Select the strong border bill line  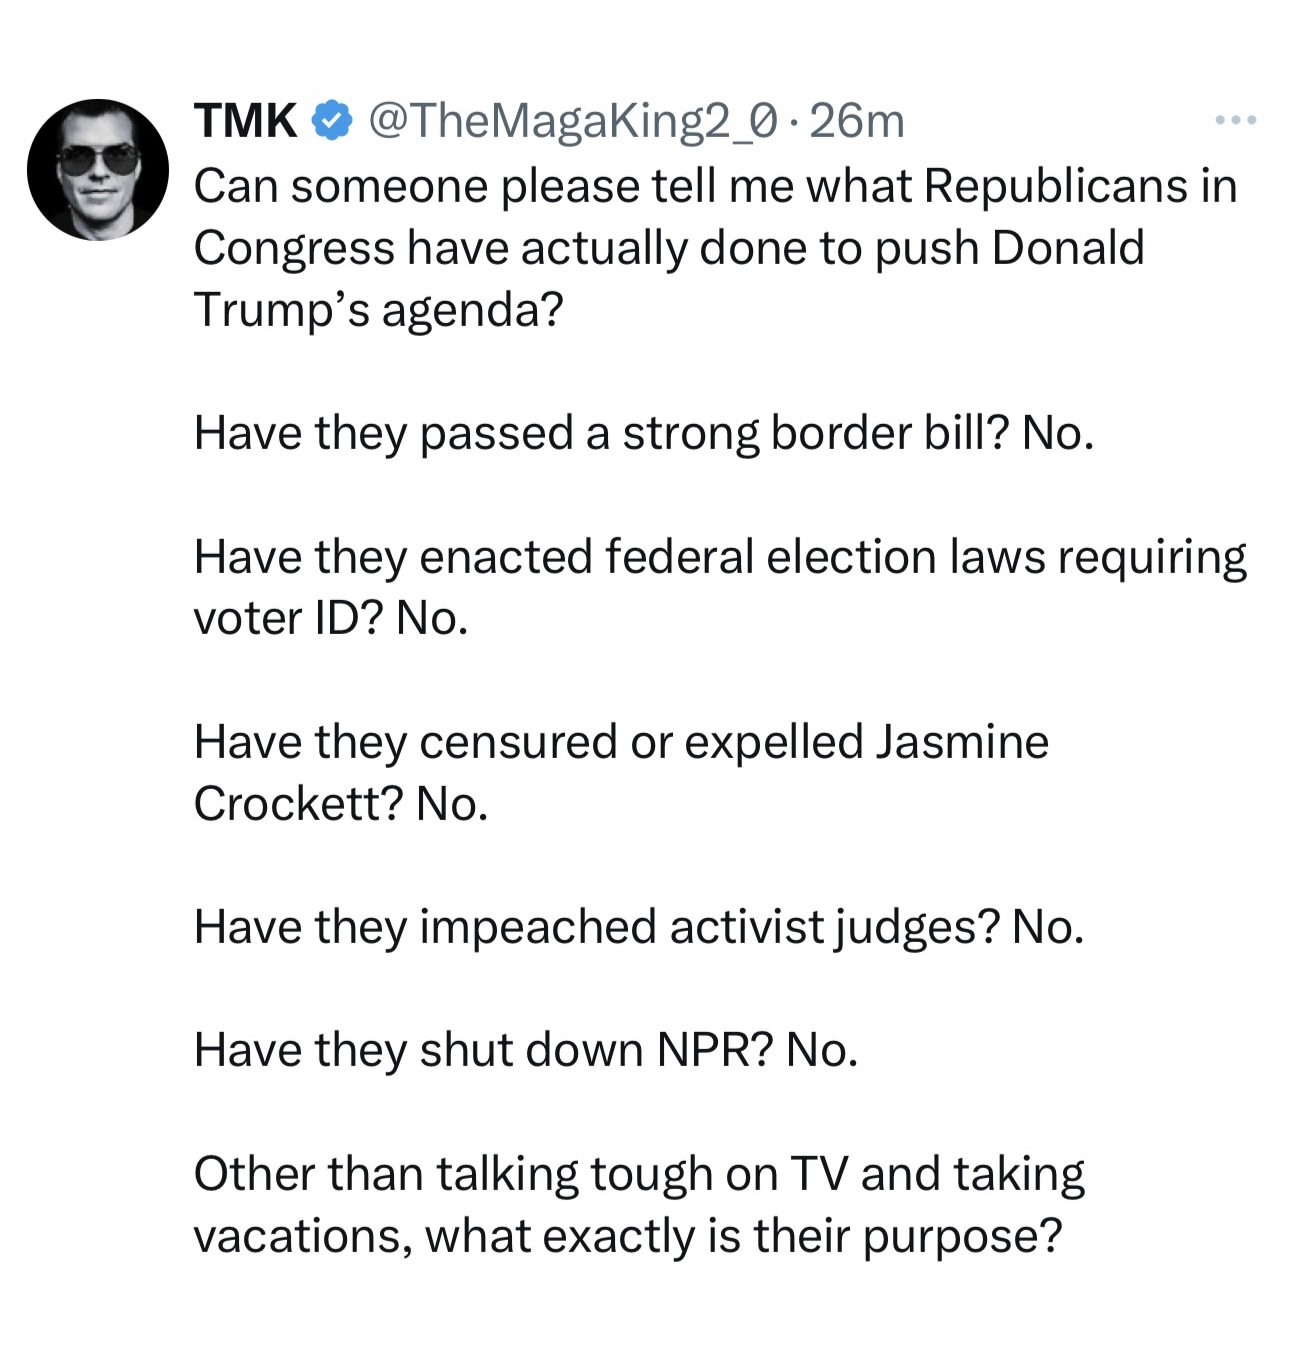[x=643, y=433]
